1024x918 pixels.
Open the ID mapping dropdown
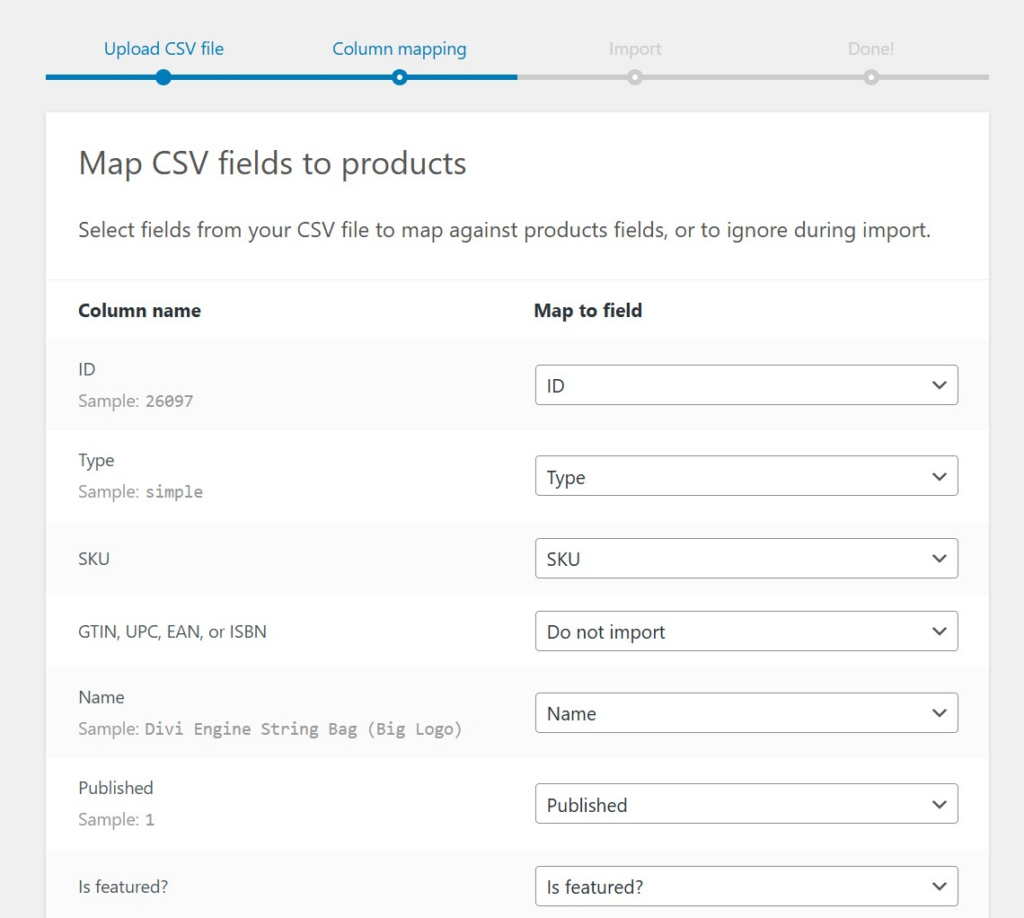746,385
